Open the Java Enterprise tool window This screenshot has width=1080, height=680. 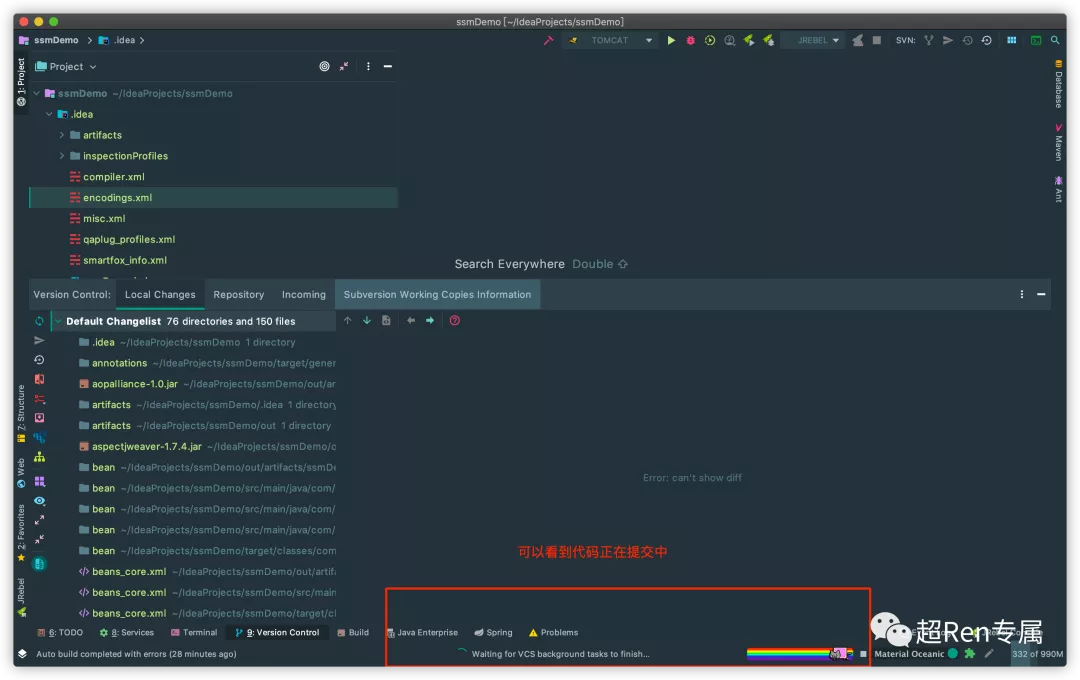(422, 632)
